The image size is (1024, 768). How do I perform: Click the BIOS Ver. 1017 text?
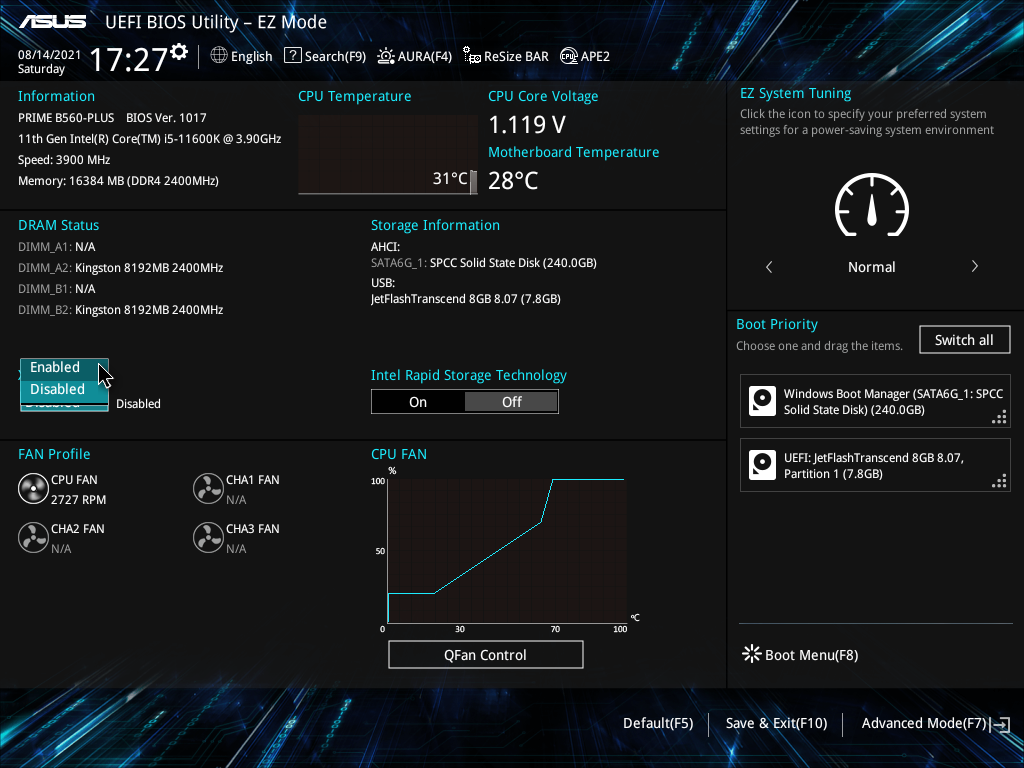click(166, 118)
